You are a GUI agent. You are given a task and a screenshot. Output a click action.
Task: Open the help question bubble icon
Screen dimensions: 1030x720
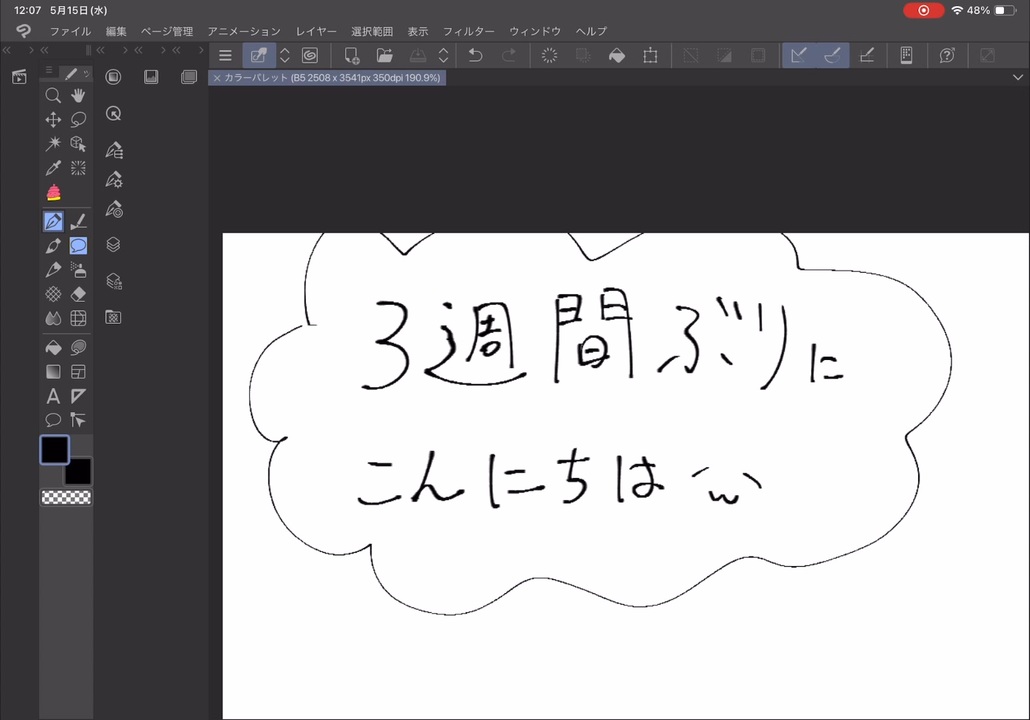(947, 56)
